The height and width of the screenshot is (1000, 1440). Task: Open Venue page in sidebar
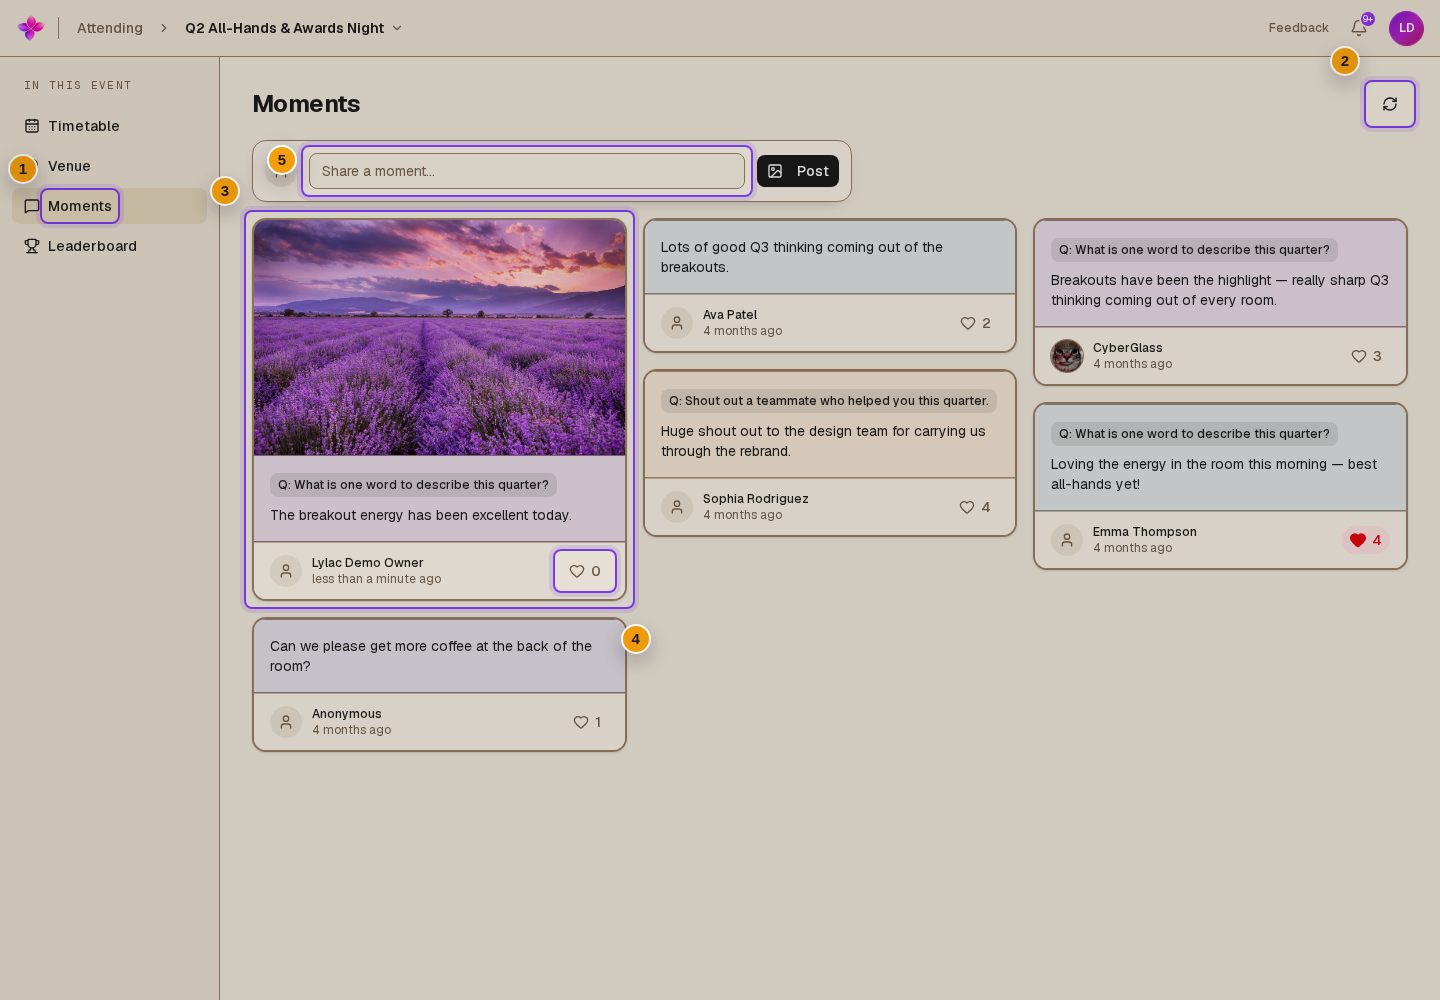[x=109, y=166]
